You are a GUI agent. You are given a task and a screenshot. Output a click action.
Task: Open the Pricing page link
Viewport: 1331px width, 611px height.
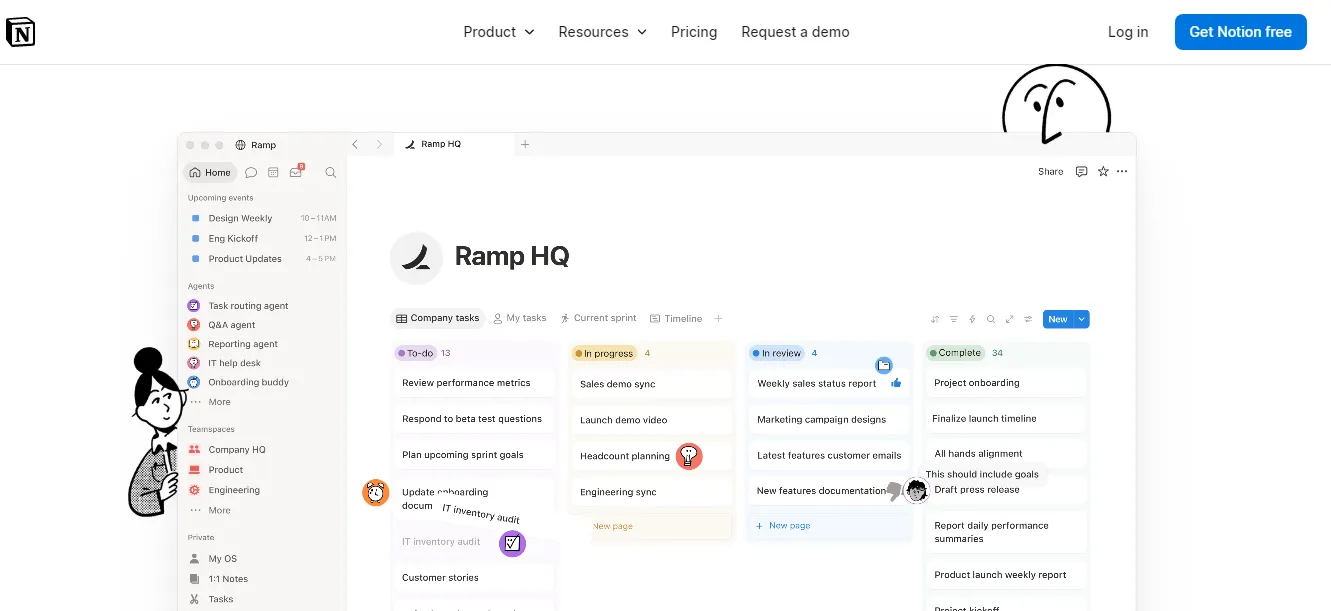(x=694, y=32)
